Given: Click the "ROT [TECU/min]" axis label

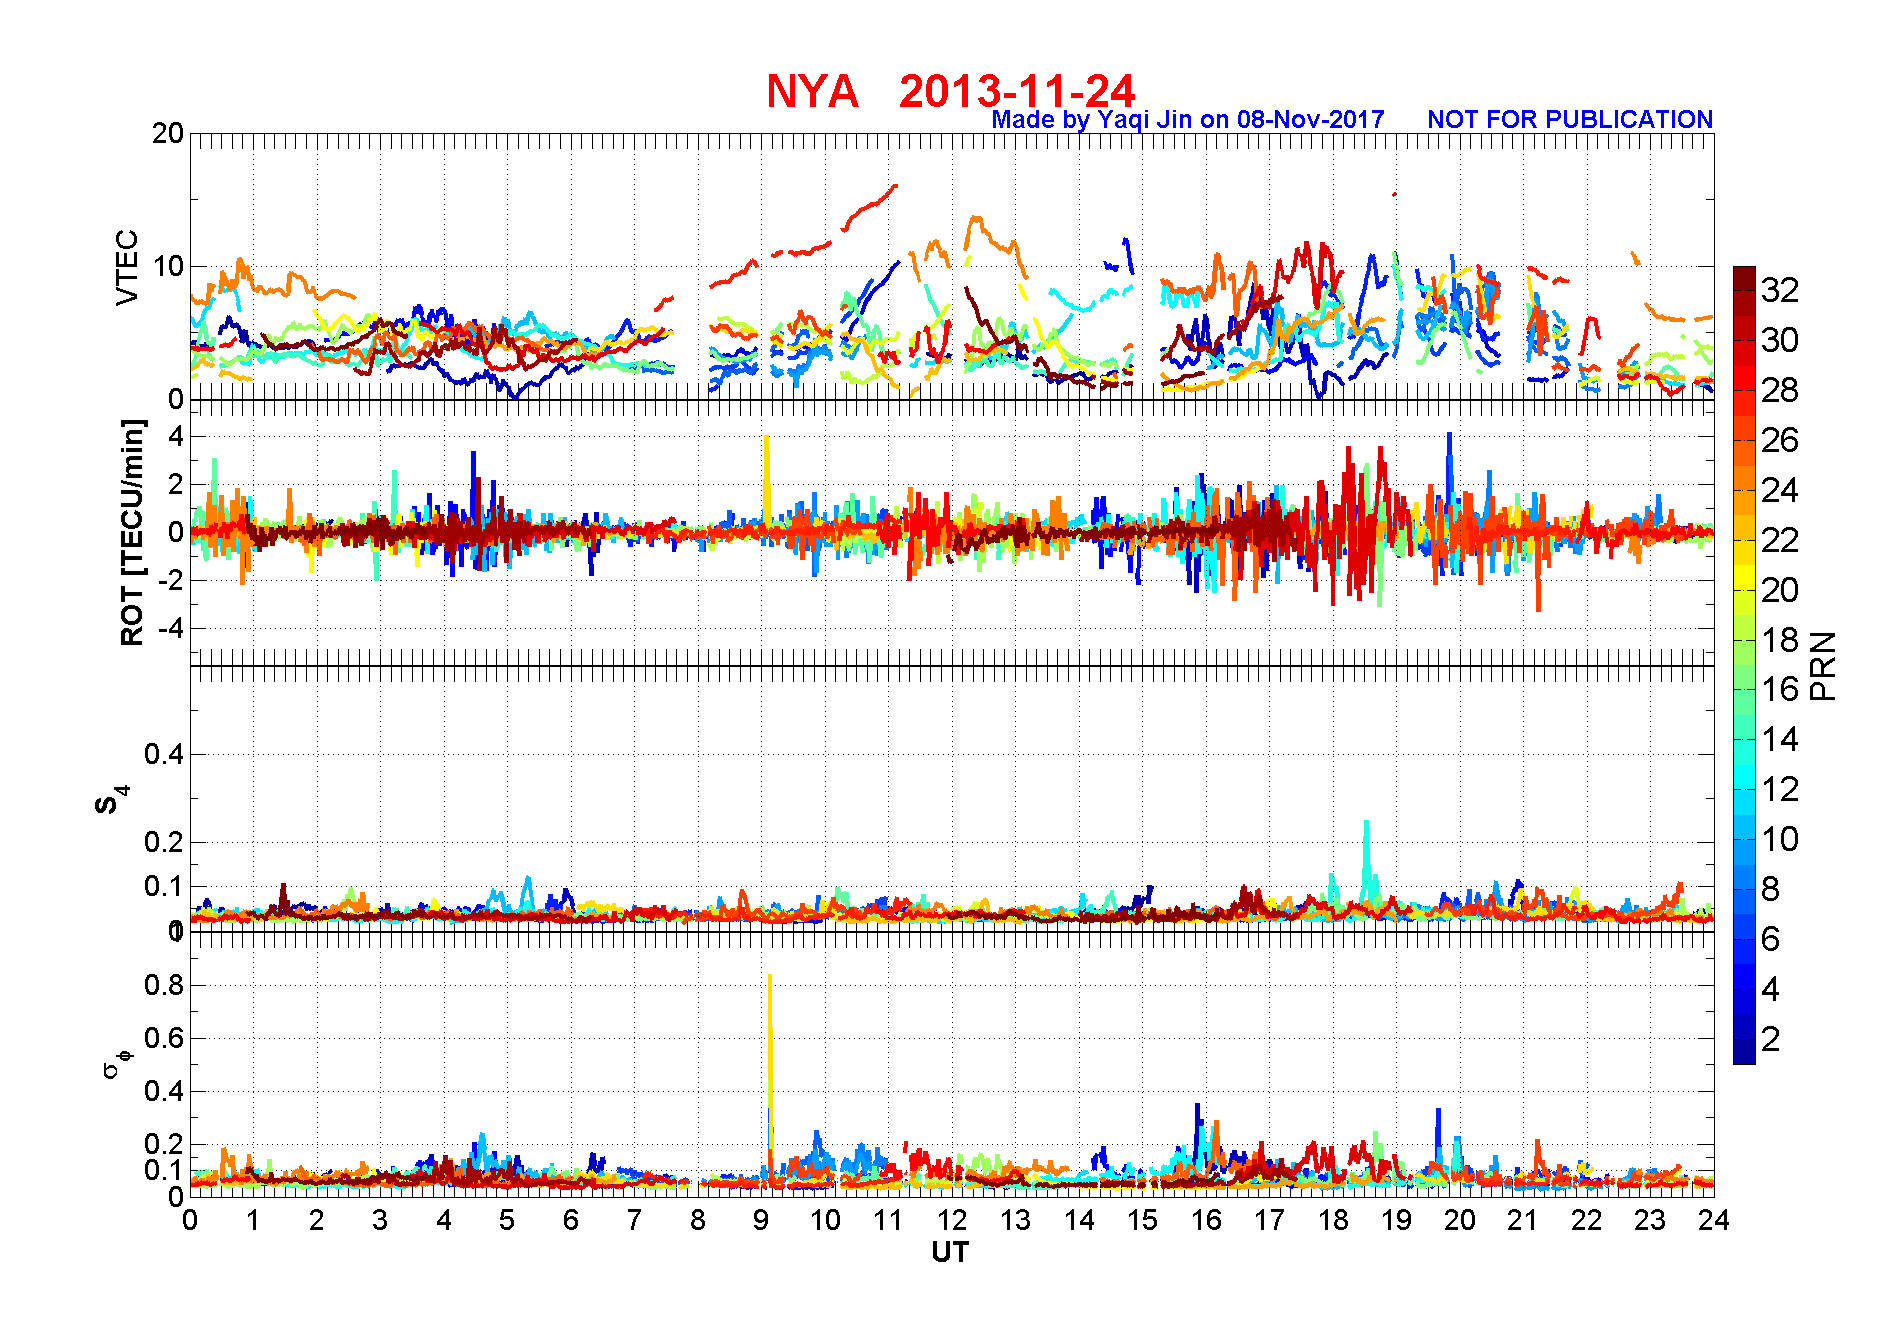Looking at the screenshot, I should tap(132, 532).
